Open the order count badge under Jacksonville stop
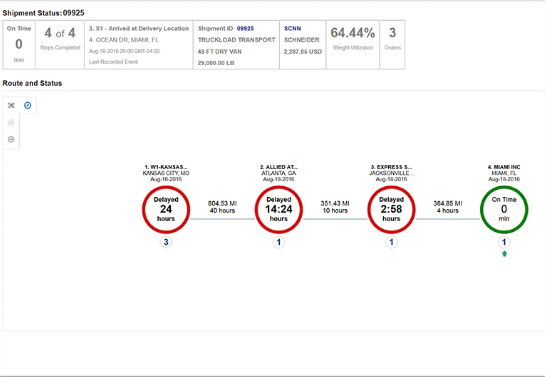This screenshot has width=545, height=377. coord(391,242)
